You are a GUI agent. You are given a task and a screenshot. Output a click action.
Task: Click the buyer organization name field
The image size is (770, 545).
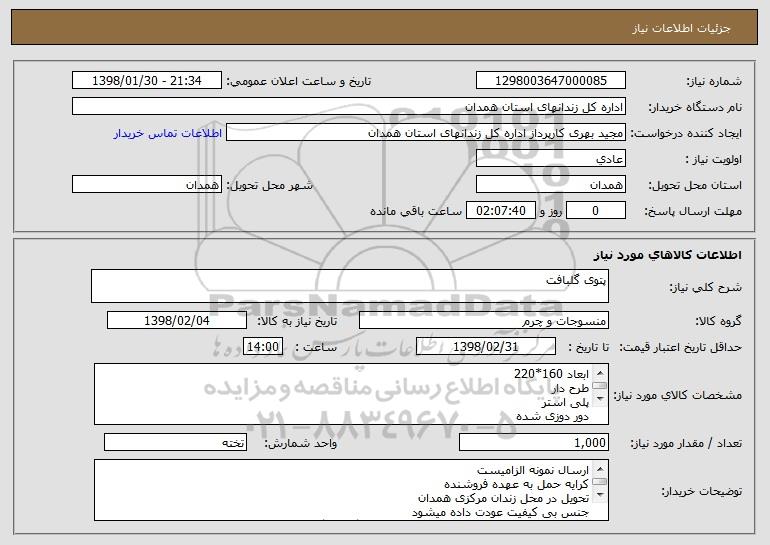click(349, 107)
